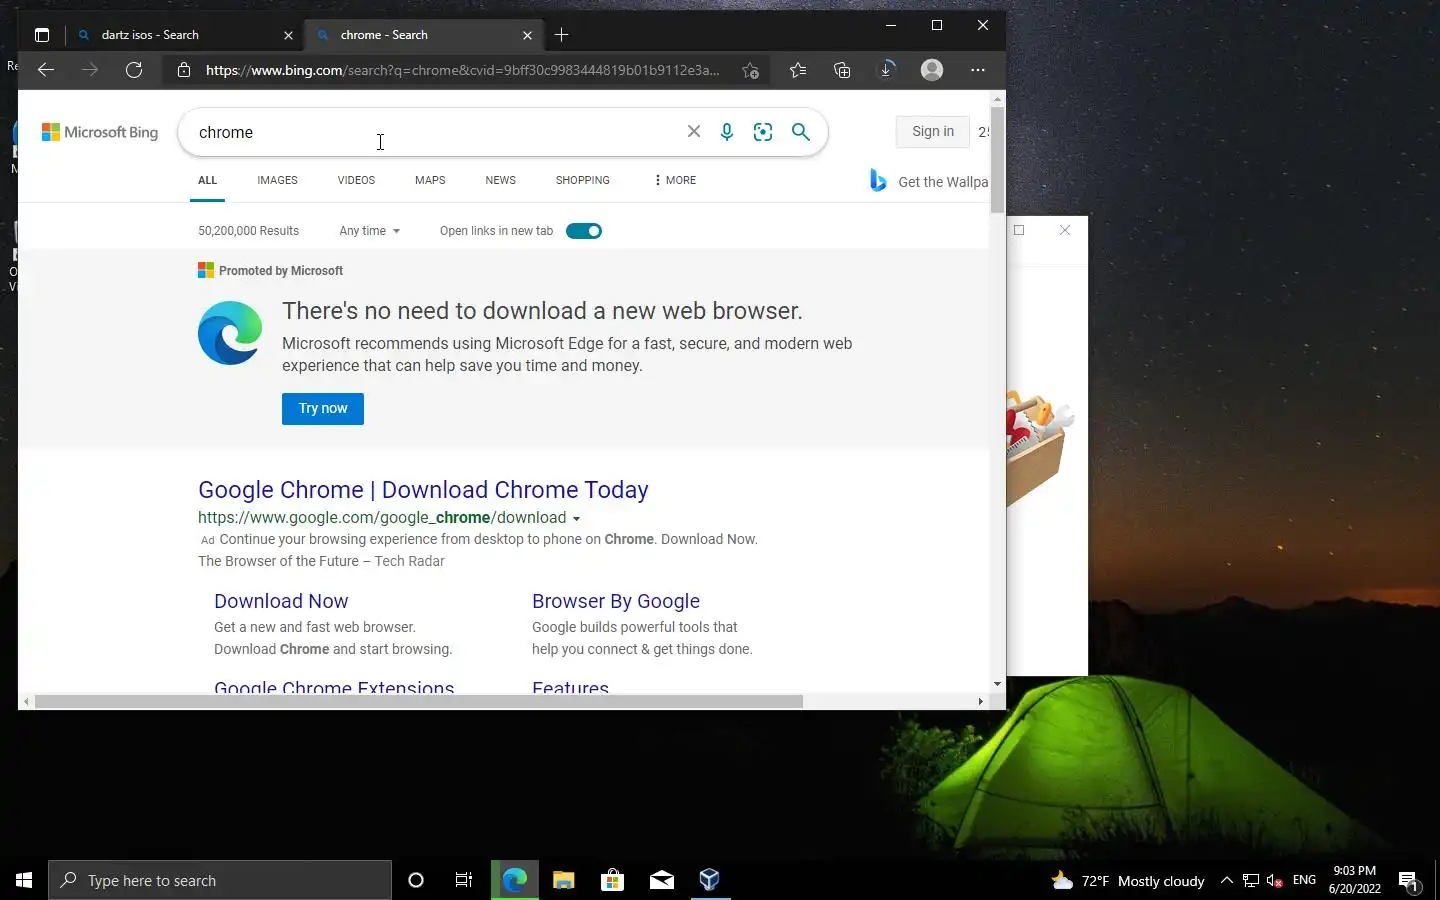
Task: Click the Bing 'b' wallpaper logo
Action: click(x=878, y=181)
